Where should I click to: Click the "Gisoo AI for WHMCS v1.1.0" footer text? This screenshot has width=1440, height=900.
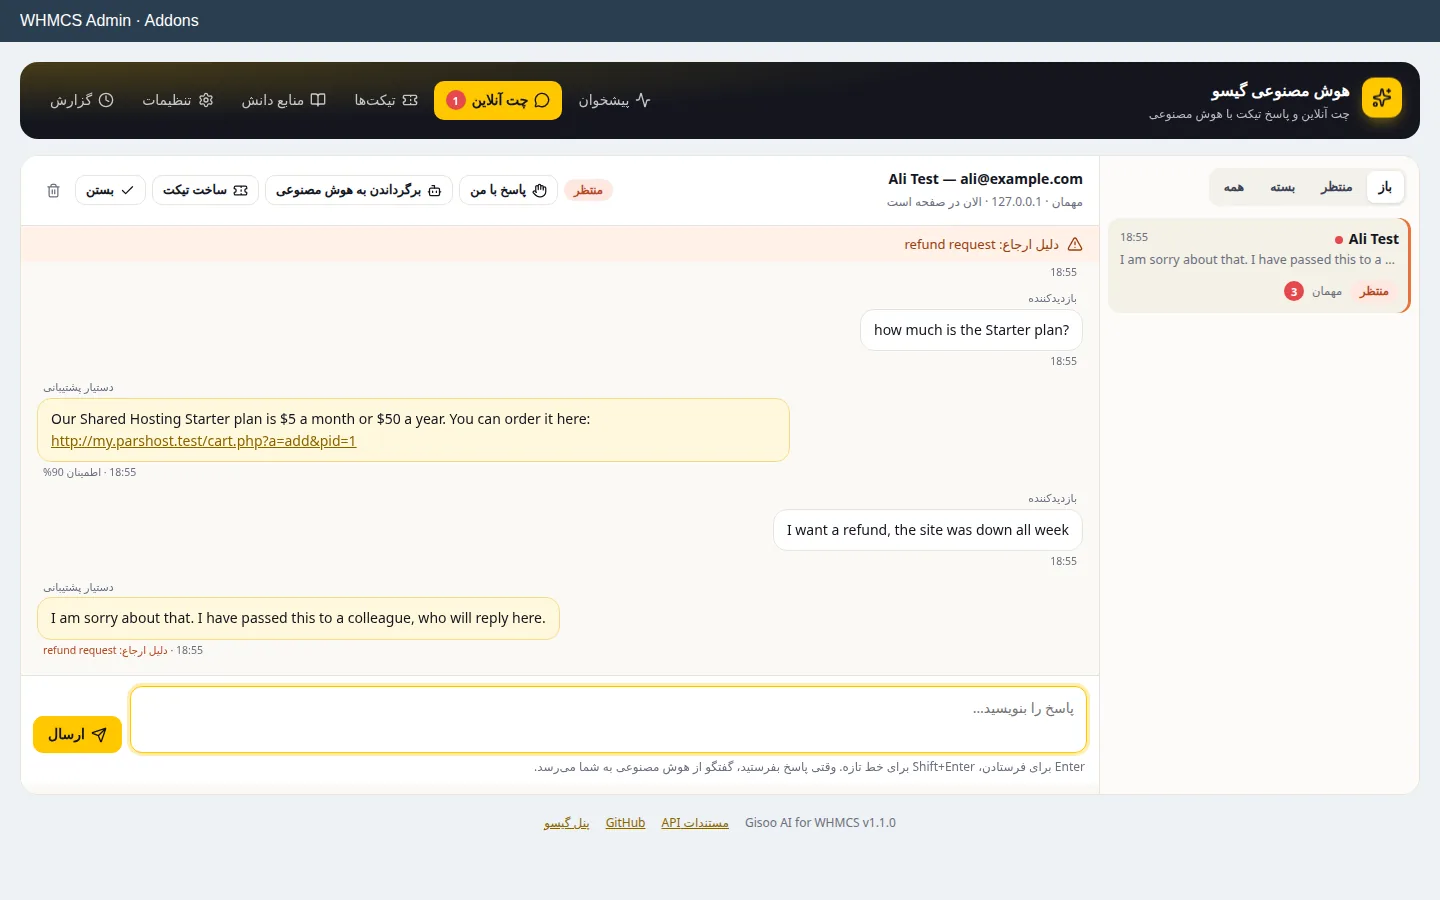coord(820,823)
